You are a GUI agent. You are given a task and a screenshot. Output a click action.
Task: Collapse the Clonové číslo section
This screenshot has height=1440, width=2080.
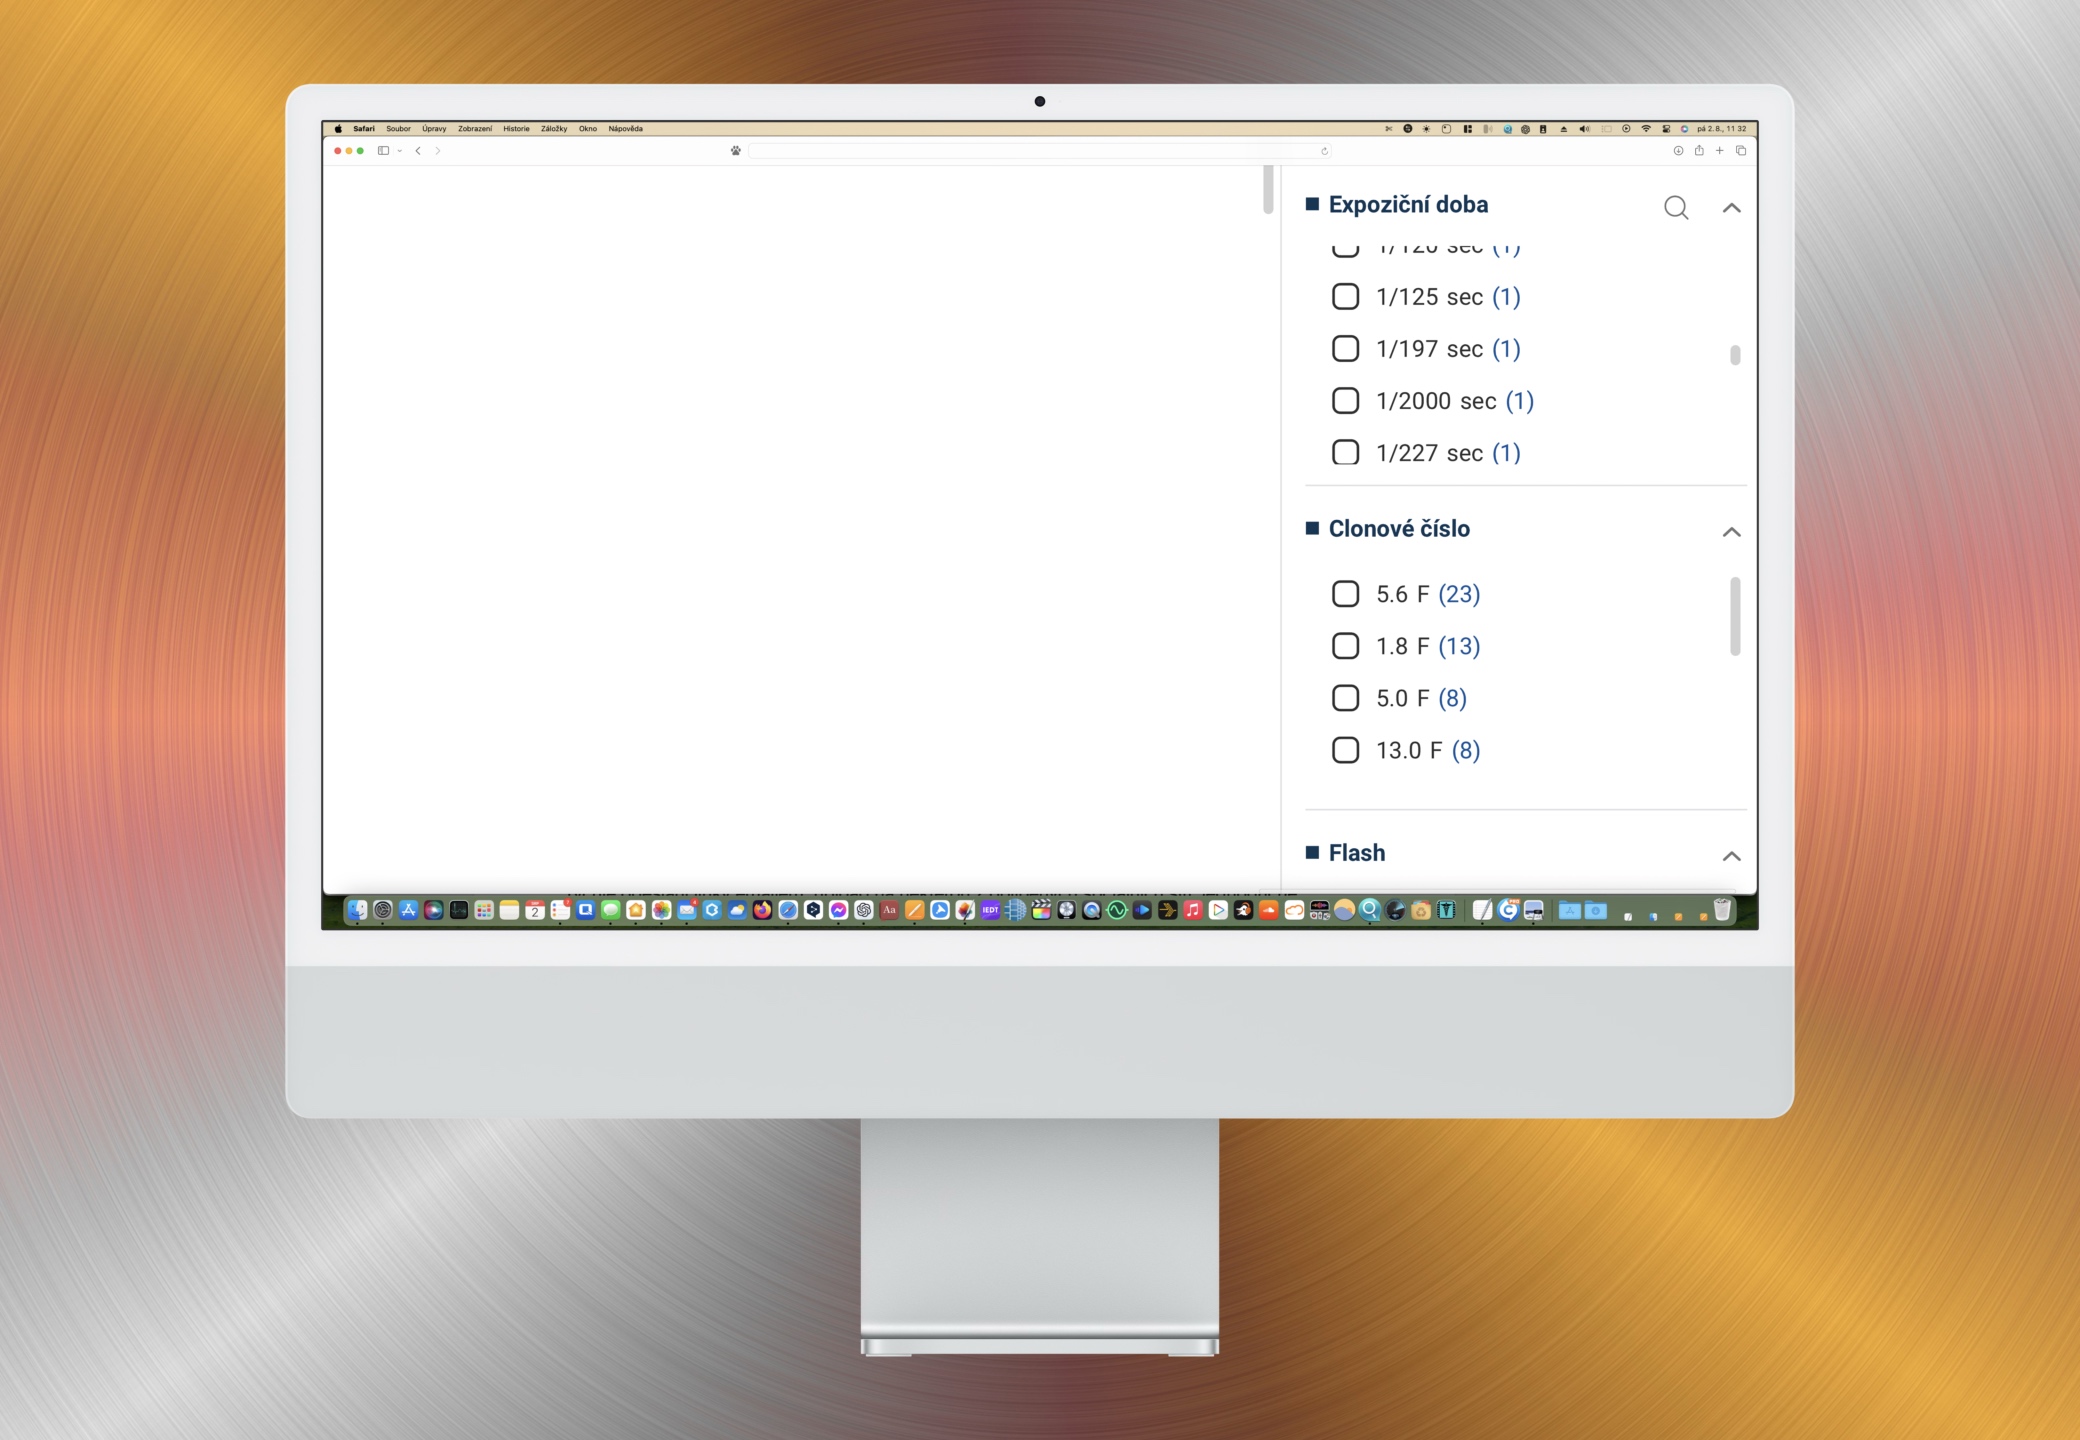pyautogui.click(x=1731, y=532)
